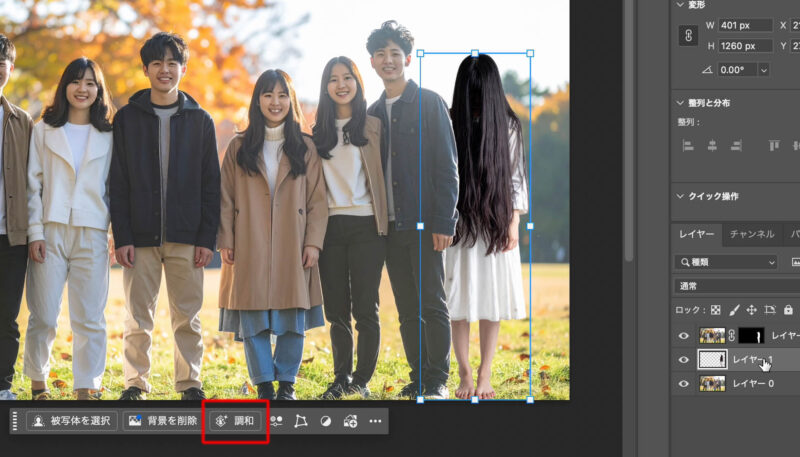Select the top masked layer's image thumbnail

(x=712, y=335)
